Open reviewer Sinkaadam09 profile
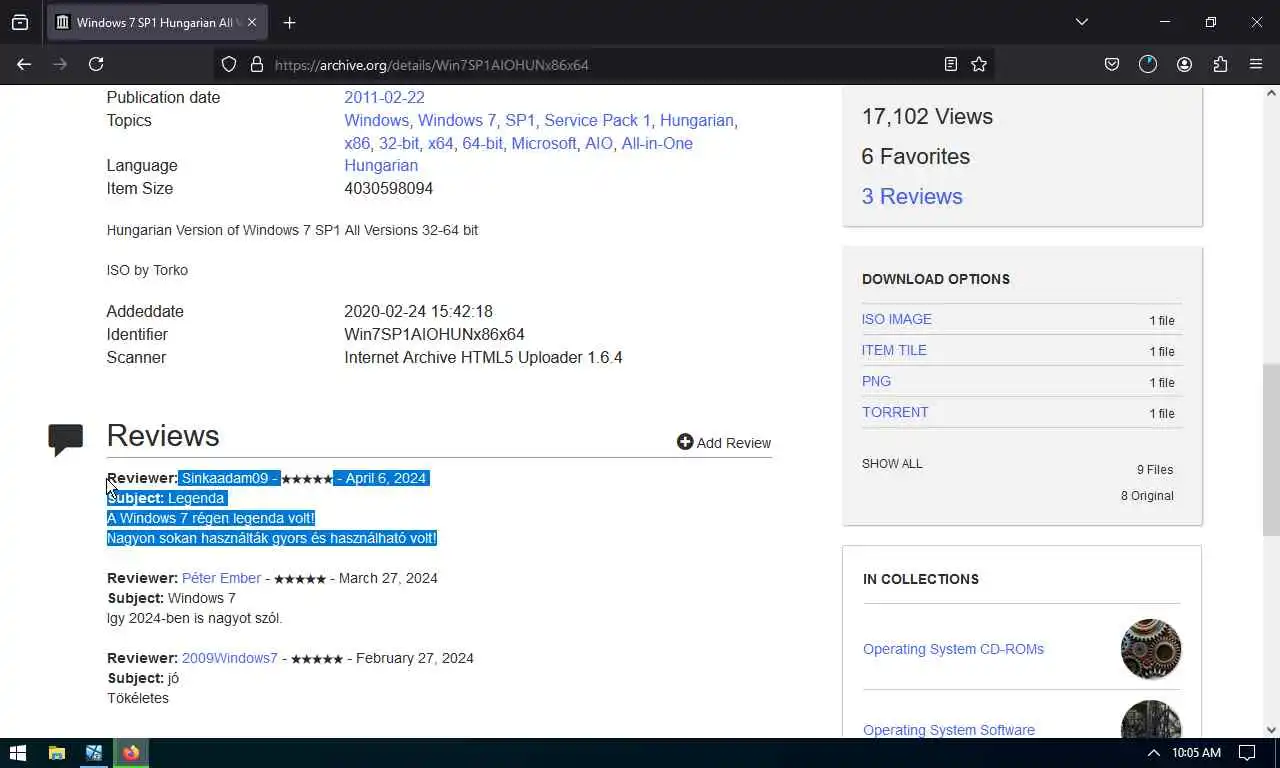Screen dimensions: 1280x768 (x=225, y=478)
